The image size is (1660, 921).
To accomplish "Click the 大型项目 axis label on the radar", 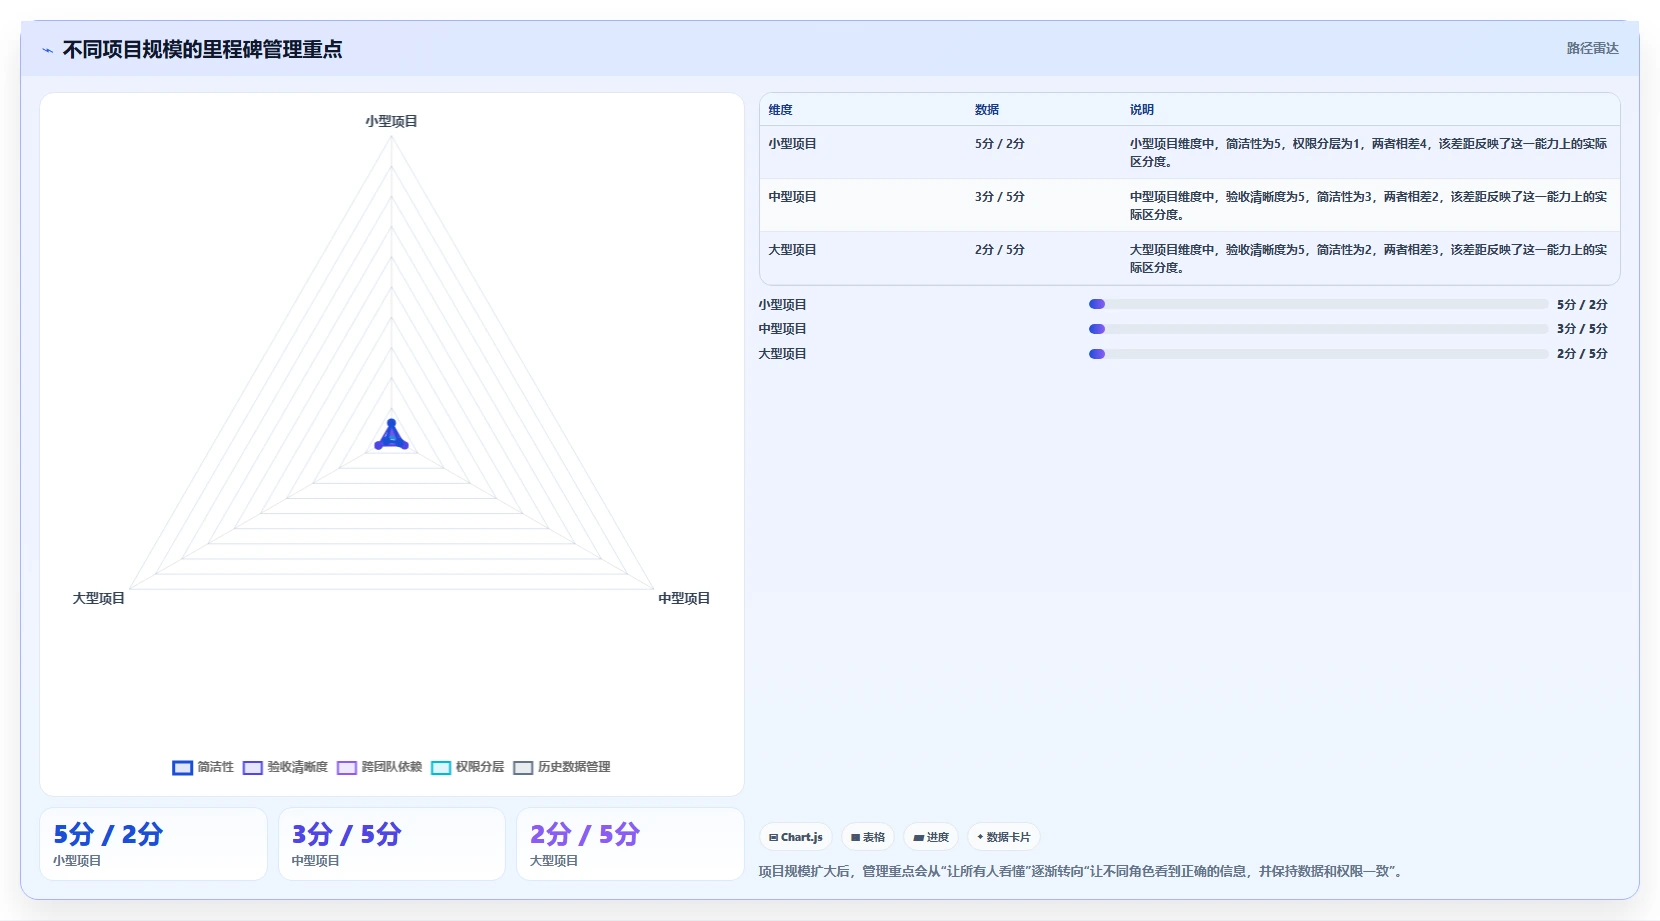I will [x=98, y=598].
